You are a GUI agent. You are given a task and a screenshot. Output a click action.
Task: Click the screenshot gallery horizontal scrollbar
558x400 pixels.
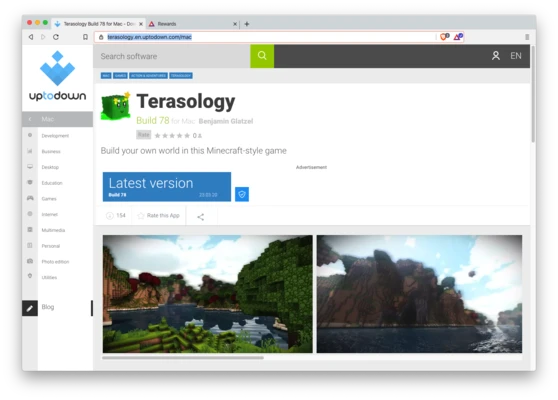pyautogui.click(x=183, y=358)
